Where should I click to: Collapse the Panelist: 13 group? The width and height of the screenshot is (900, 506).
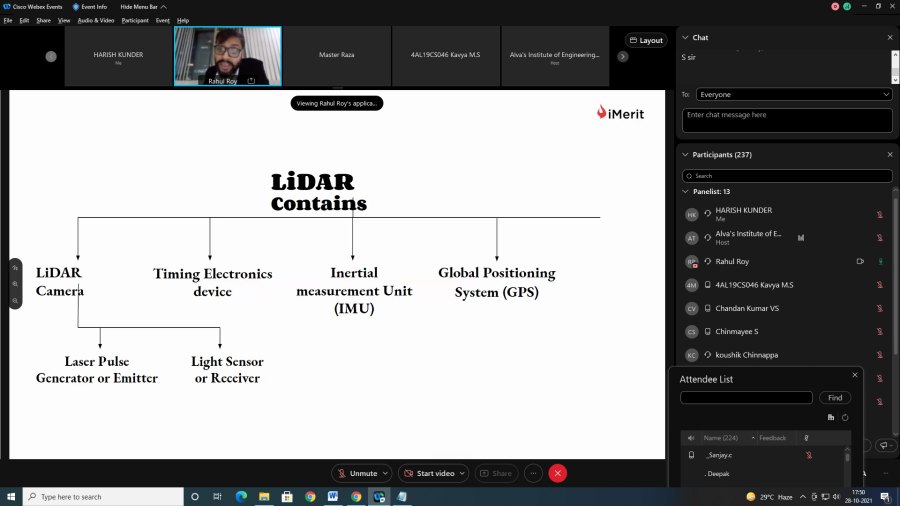coord(685,191)
